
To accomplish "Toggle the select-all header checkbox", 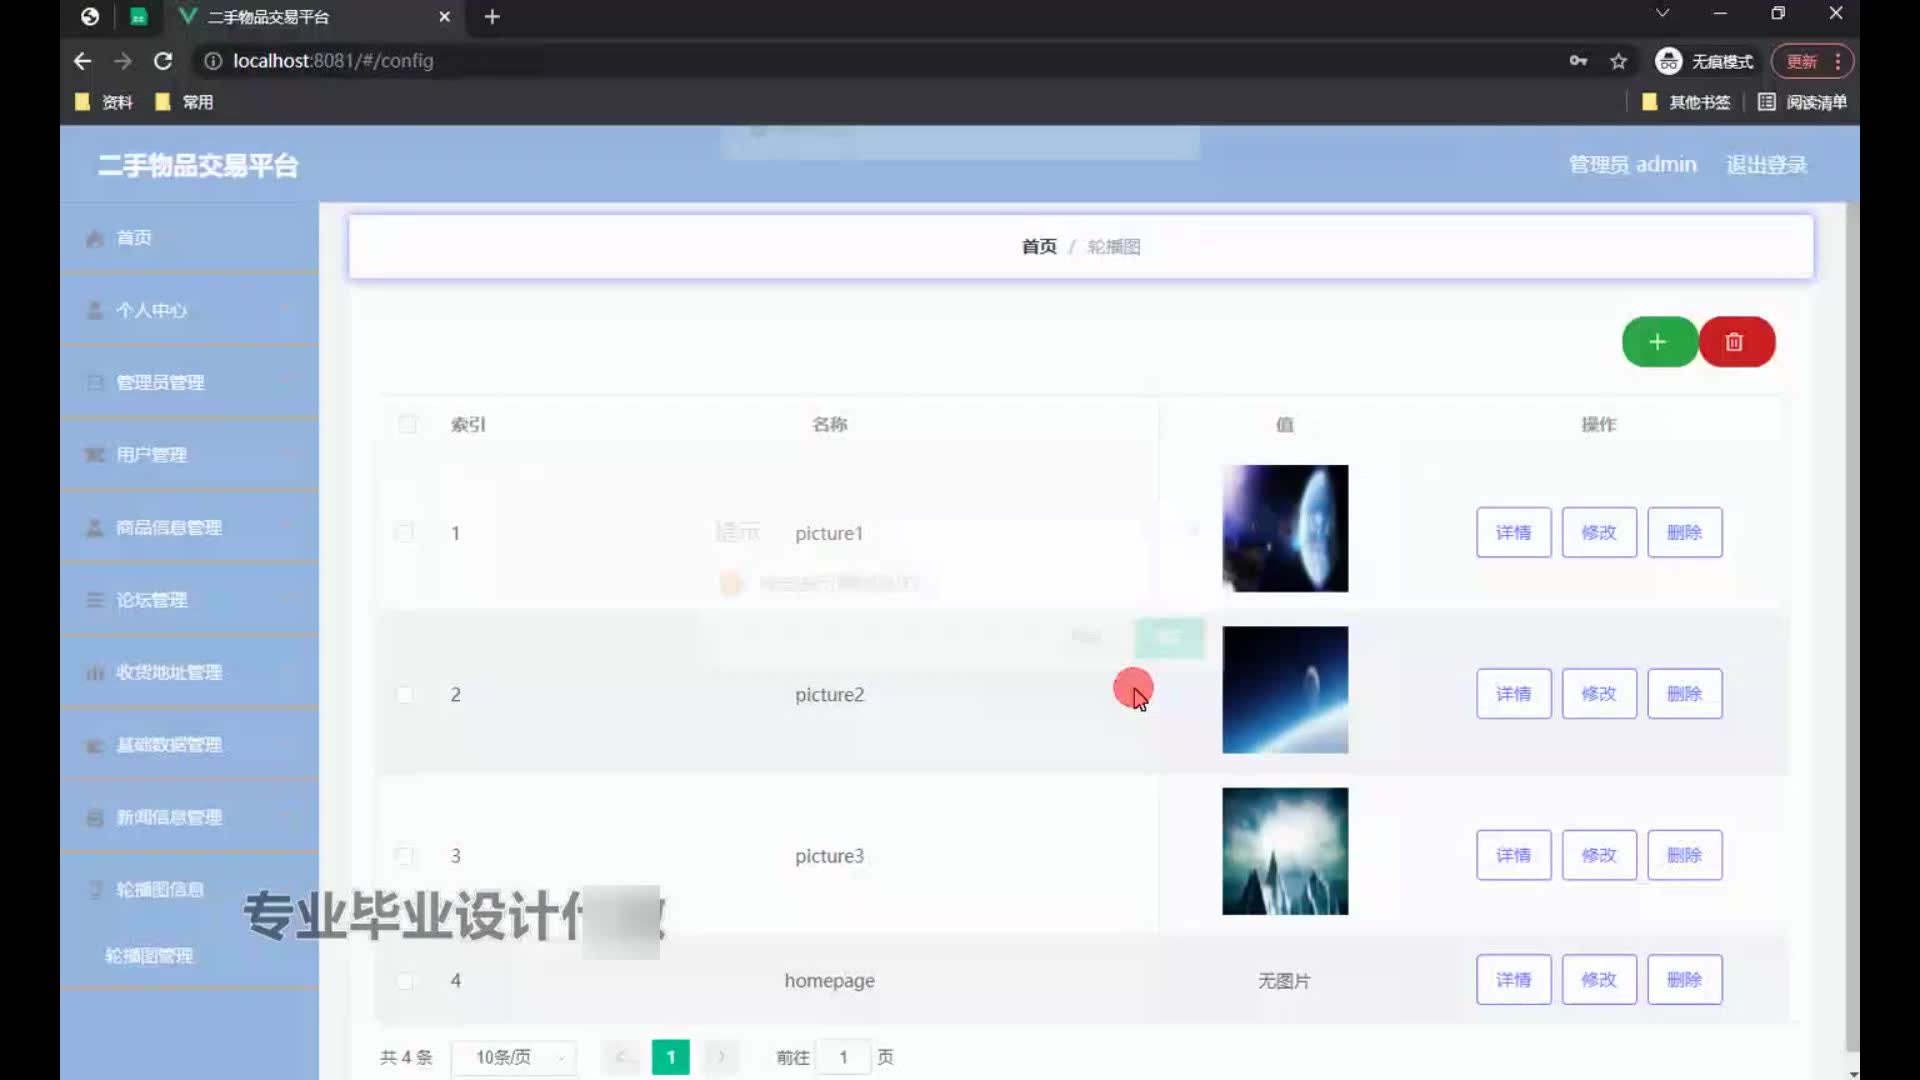I will (407, 424).
